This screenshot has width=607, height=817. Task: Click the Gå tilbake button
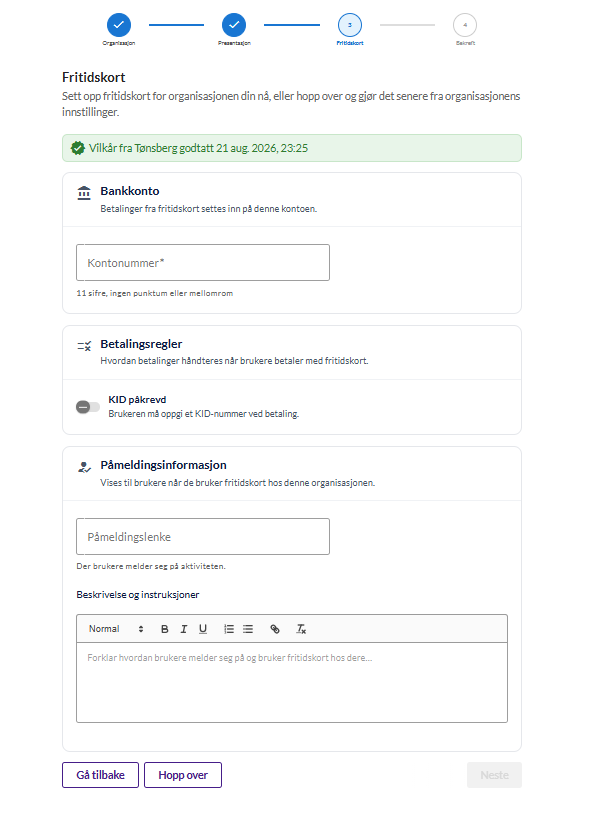[101, 775]
